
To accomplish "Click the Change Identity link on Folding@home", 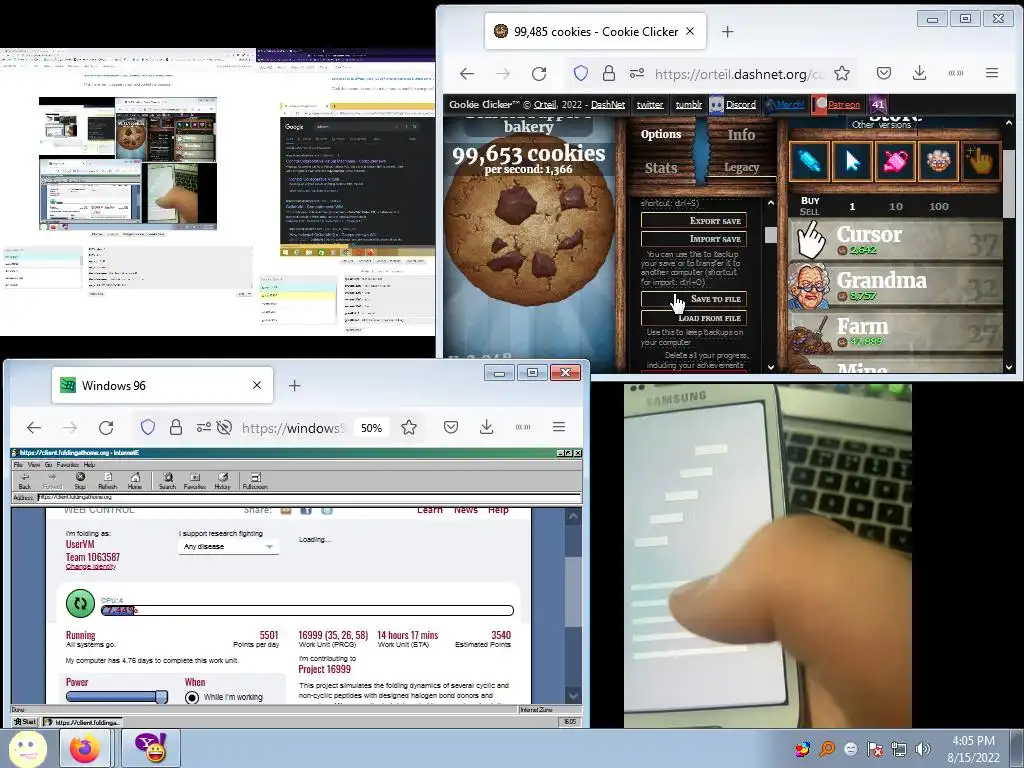I will 91,567.
